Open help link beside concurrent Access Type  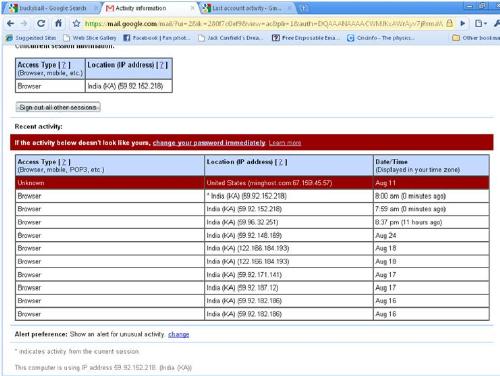tap(64, 65)
